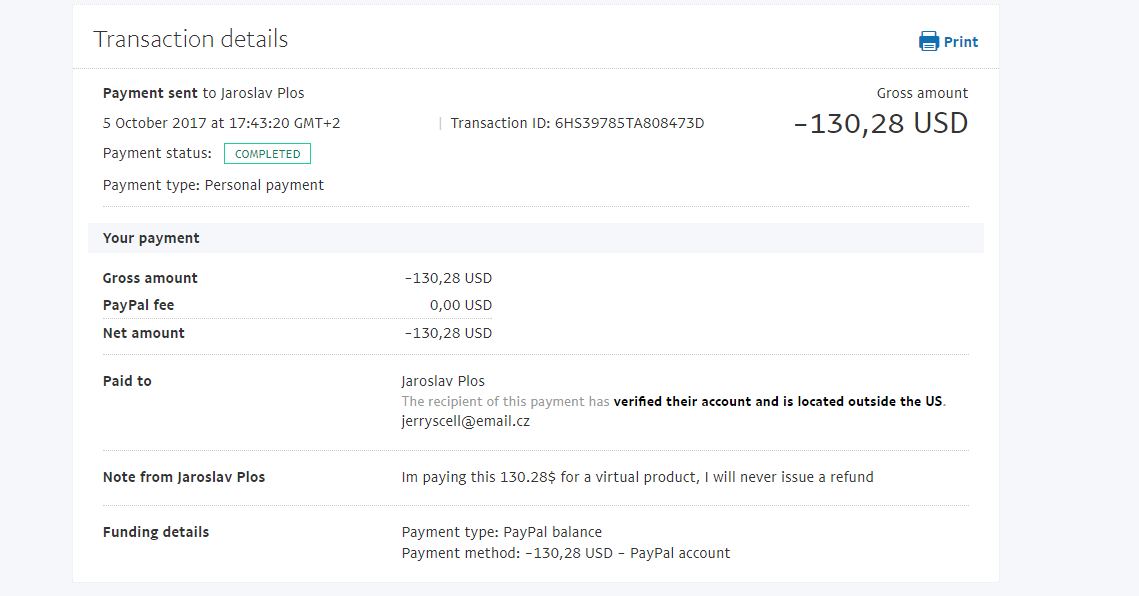The image size is (1139, 596).
Task: Click the 'Payment method' PayPal account line
Action: [x=565, y=553]
